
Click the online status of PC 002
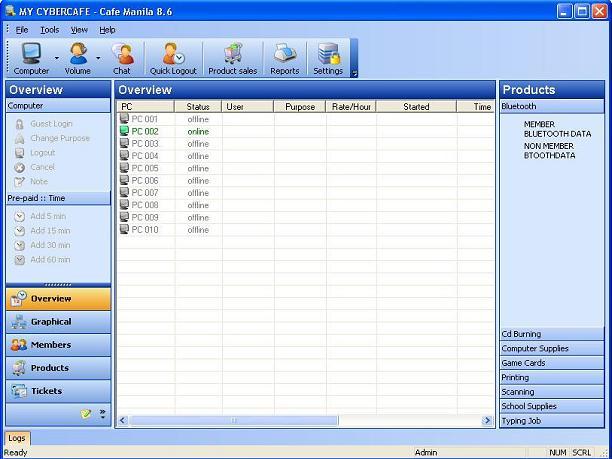198,132
